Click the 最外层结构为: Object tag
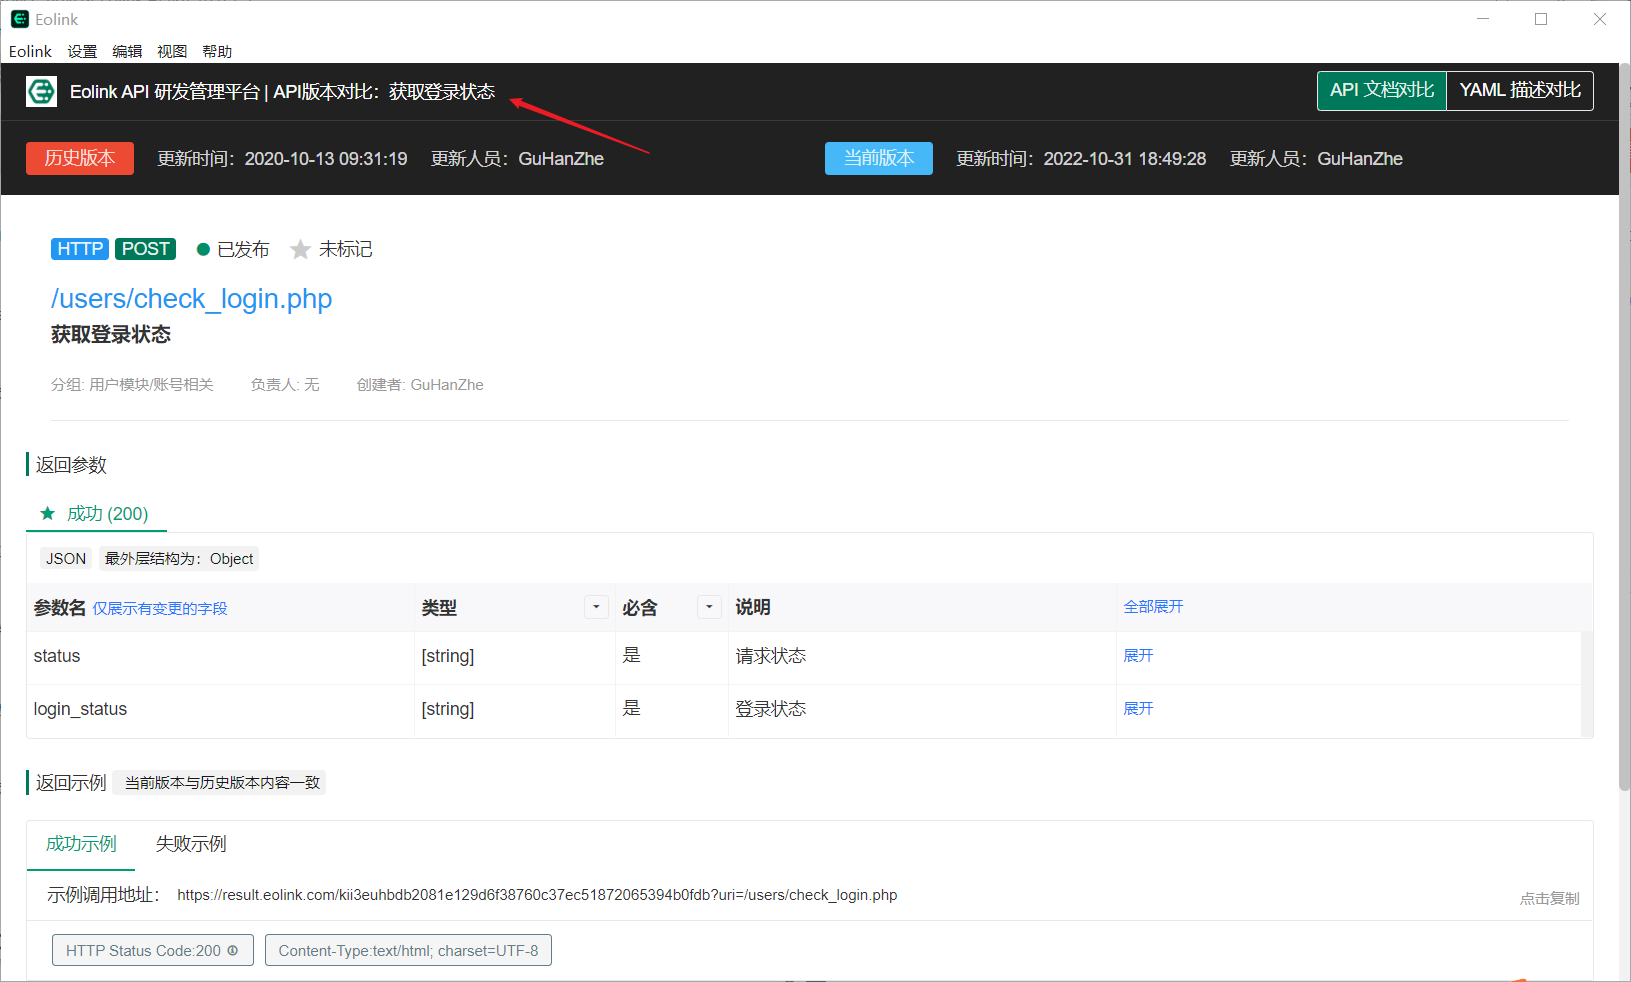The height and width of the screenshot is (982, 1631). point(179,559)
